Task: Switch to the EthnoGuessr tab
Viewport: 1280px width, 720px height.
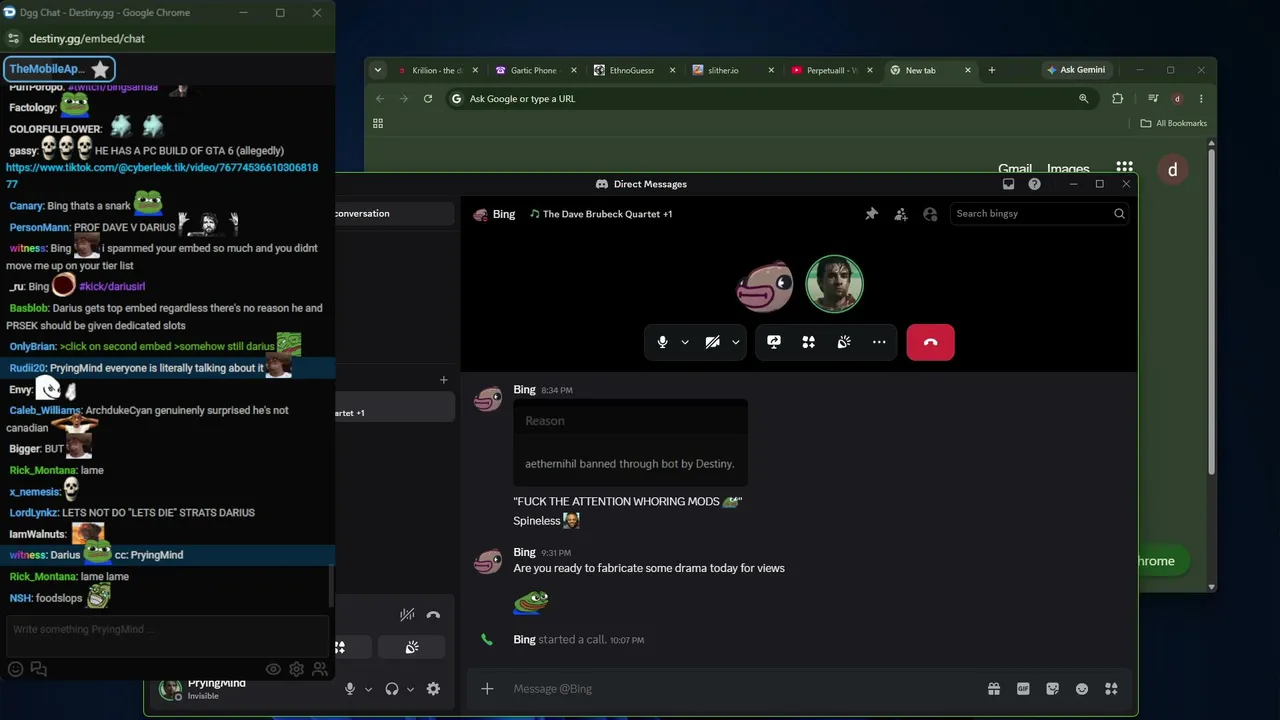Action: [x=631, y=70]
